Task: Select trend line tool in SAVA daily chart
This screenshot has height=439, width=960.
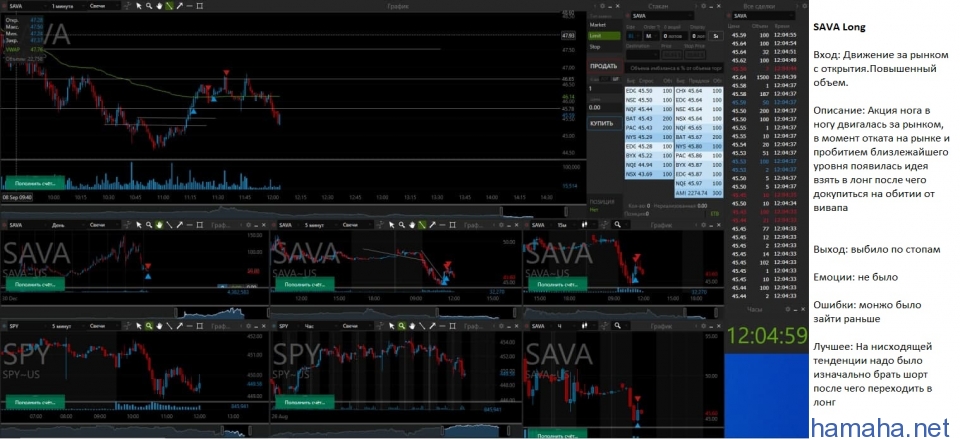Action: tap(169, 225)
